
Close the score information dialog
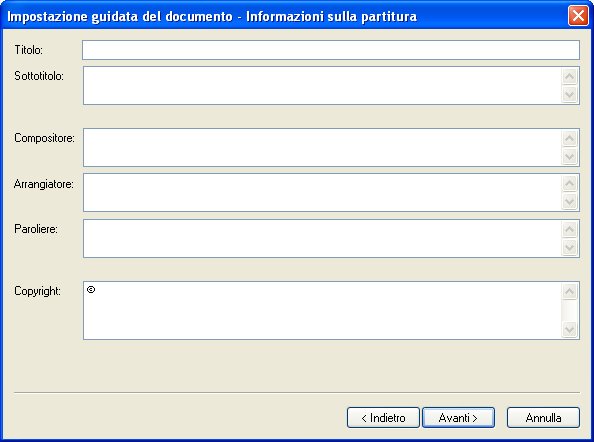coord(578,16)
